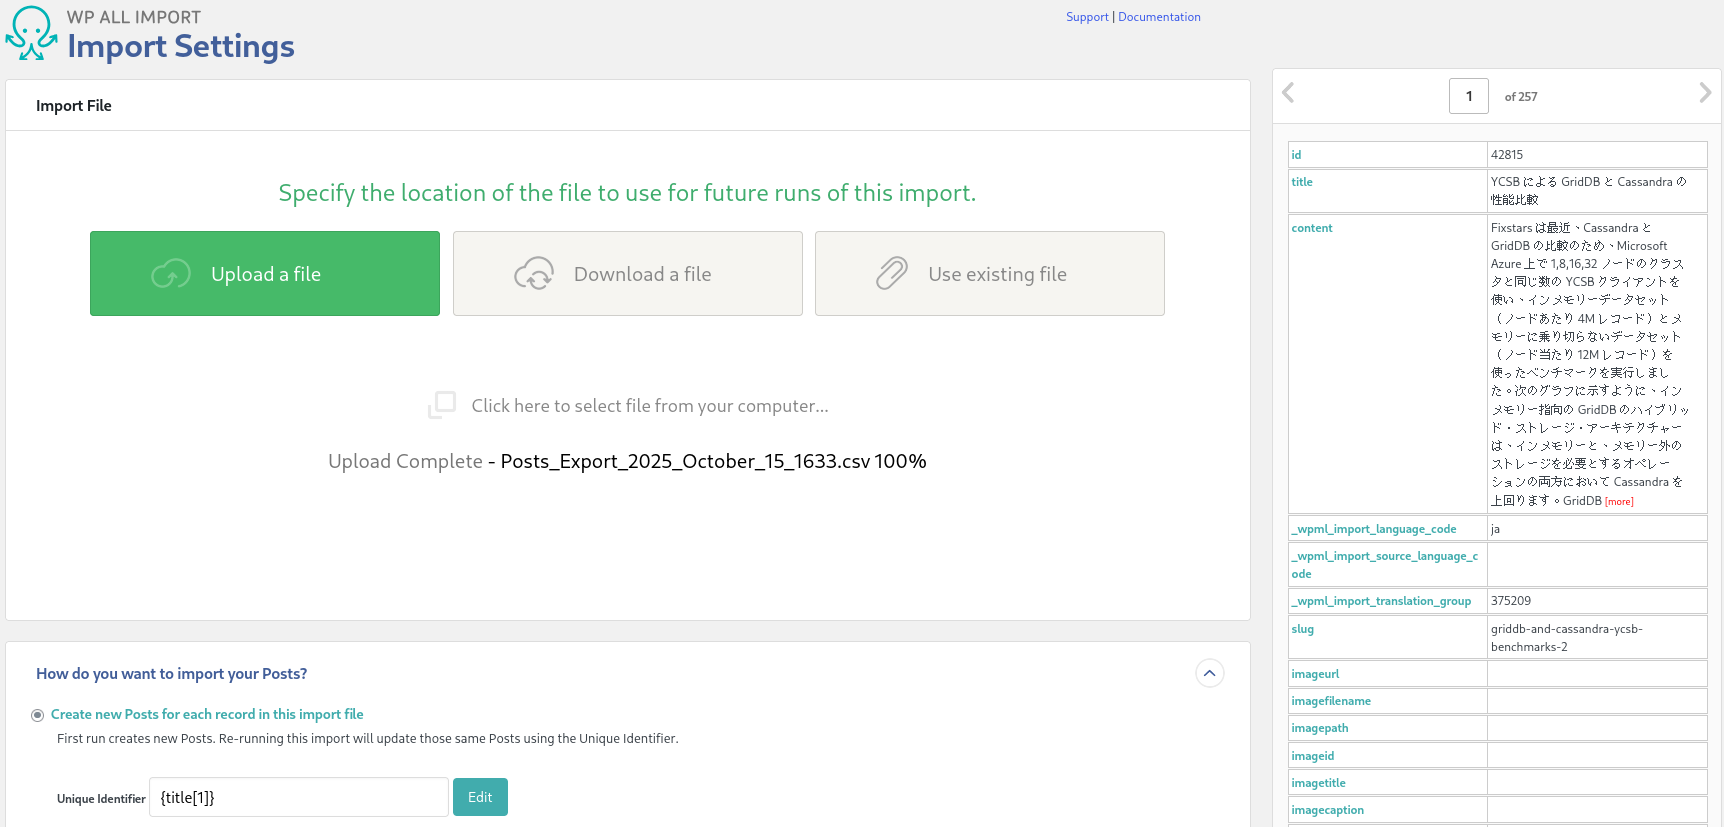Click the download cloud icon
Image resolution: width=1724 pixels, height=827 pixels.
[534, 274]
